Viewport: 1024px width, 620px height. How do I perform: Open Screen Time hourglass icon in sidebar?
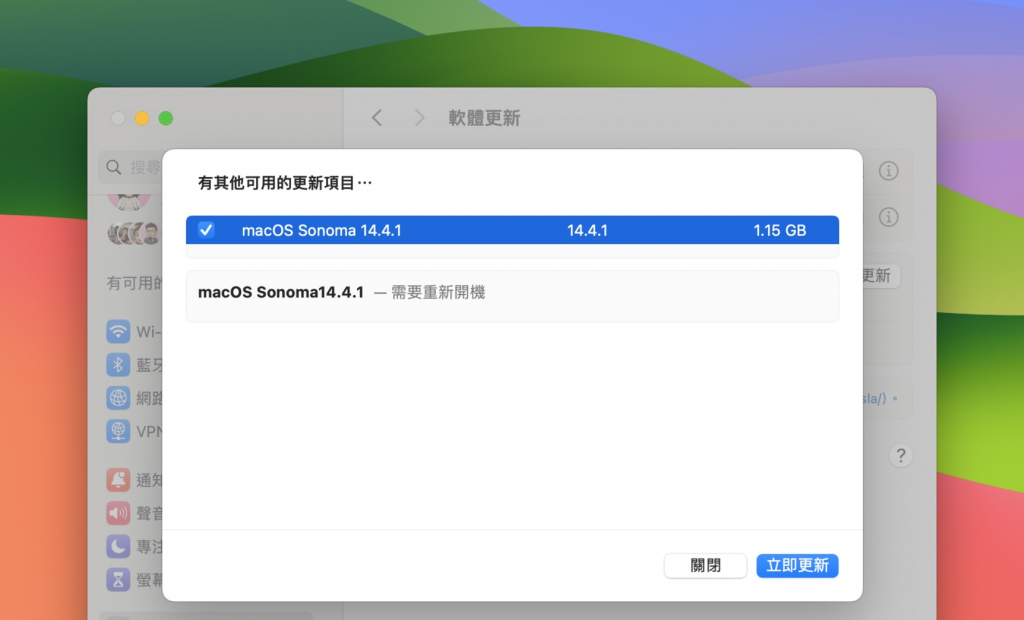pyautogui.click(x=118, y=579)
